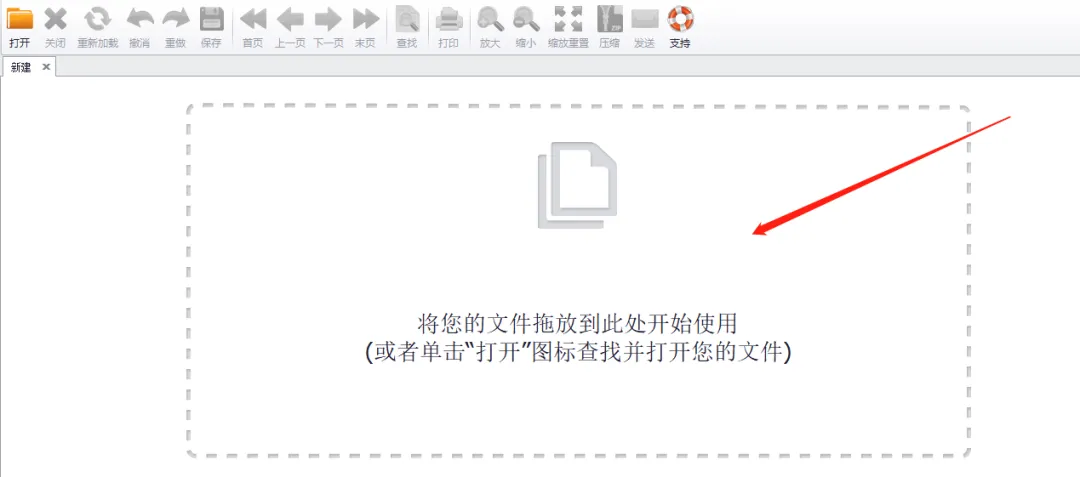This screenshot has width=1080, height=477.
Task: Save with the 保存 floppy disk icon
Action: (211, 19)
